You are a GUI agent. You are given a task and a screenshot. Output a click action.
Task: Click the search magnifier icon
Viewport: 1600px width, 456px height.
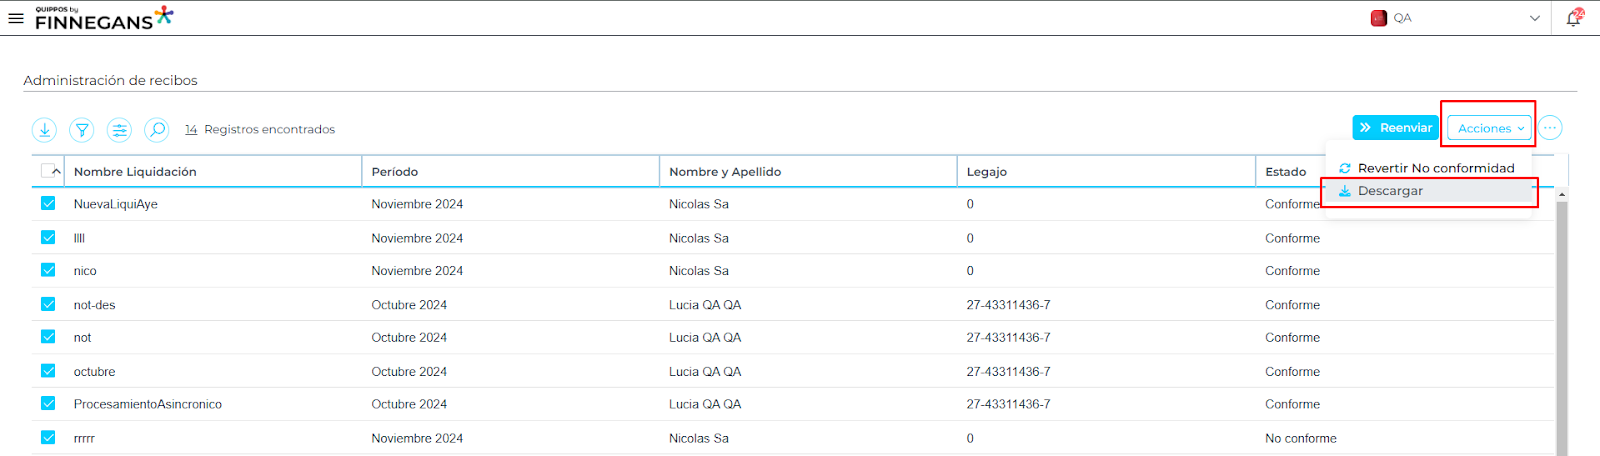click(157, 130)
